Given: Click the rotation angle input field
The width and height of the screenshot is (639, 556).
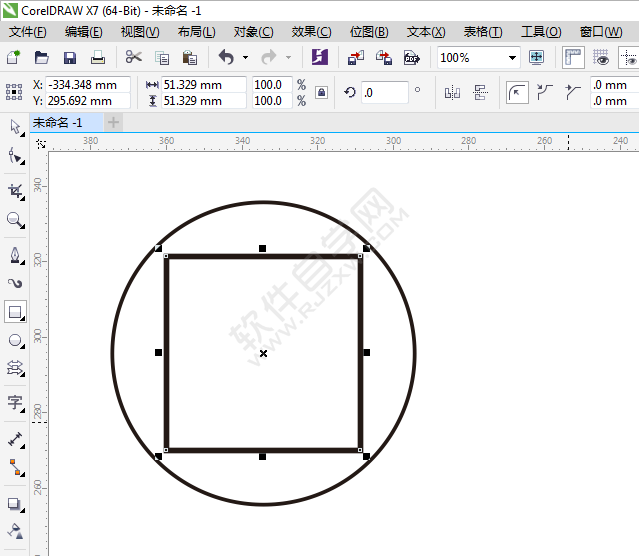Looking at the screenshot, I should coord(384,93).
